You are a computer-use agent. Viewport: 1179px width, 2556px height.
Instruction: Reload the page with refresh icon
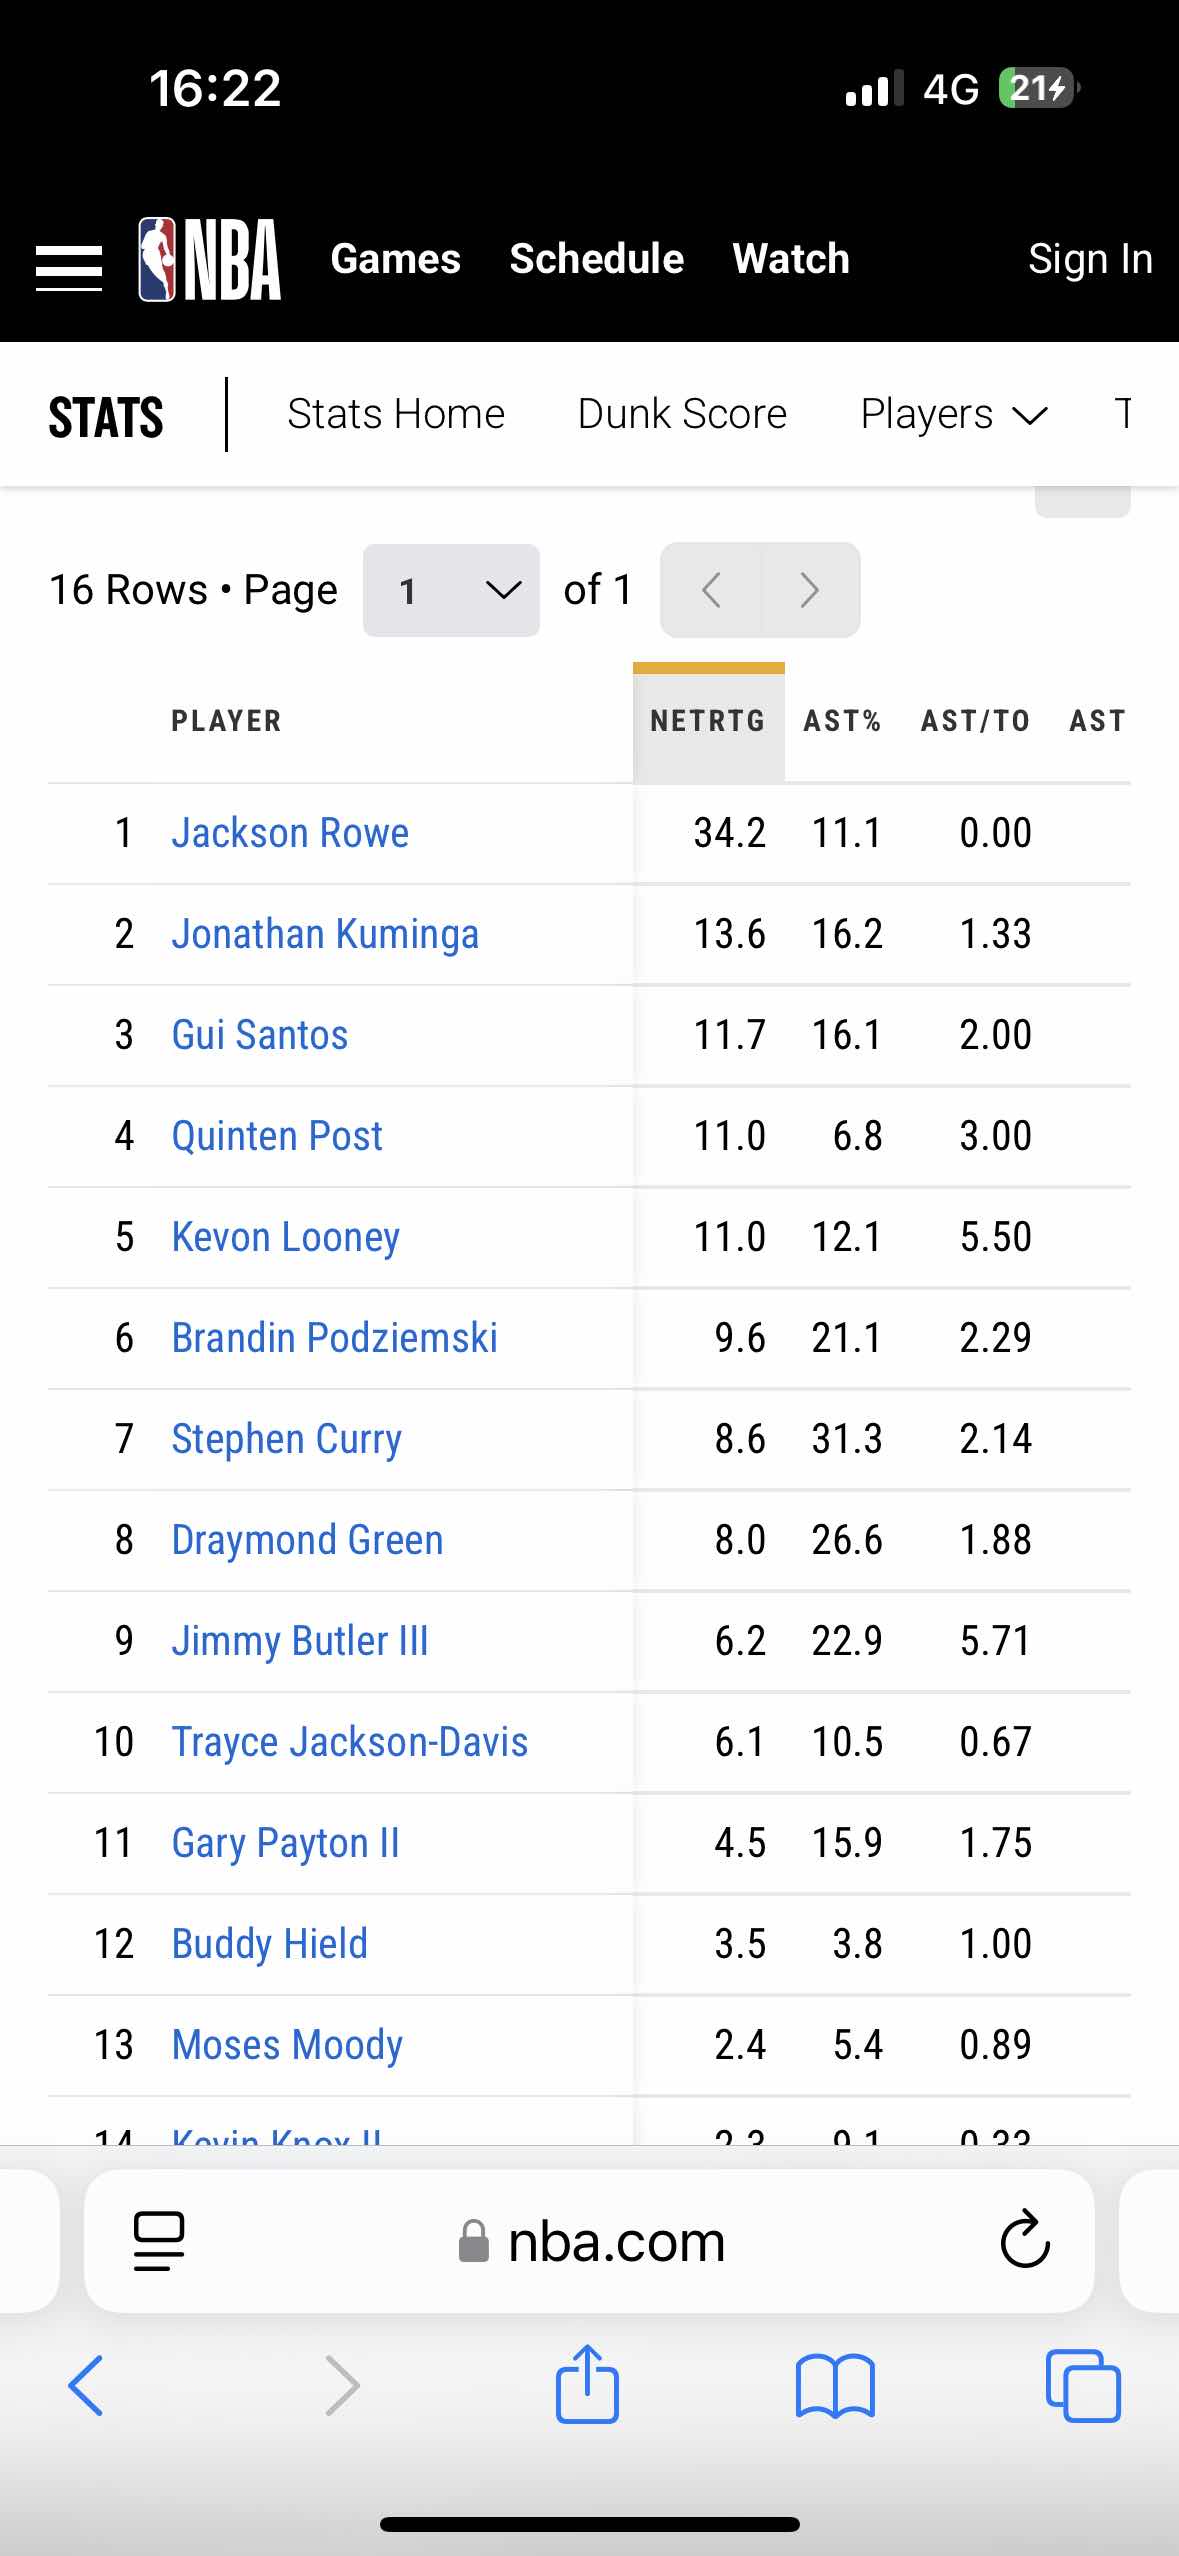point(1025,2240)
